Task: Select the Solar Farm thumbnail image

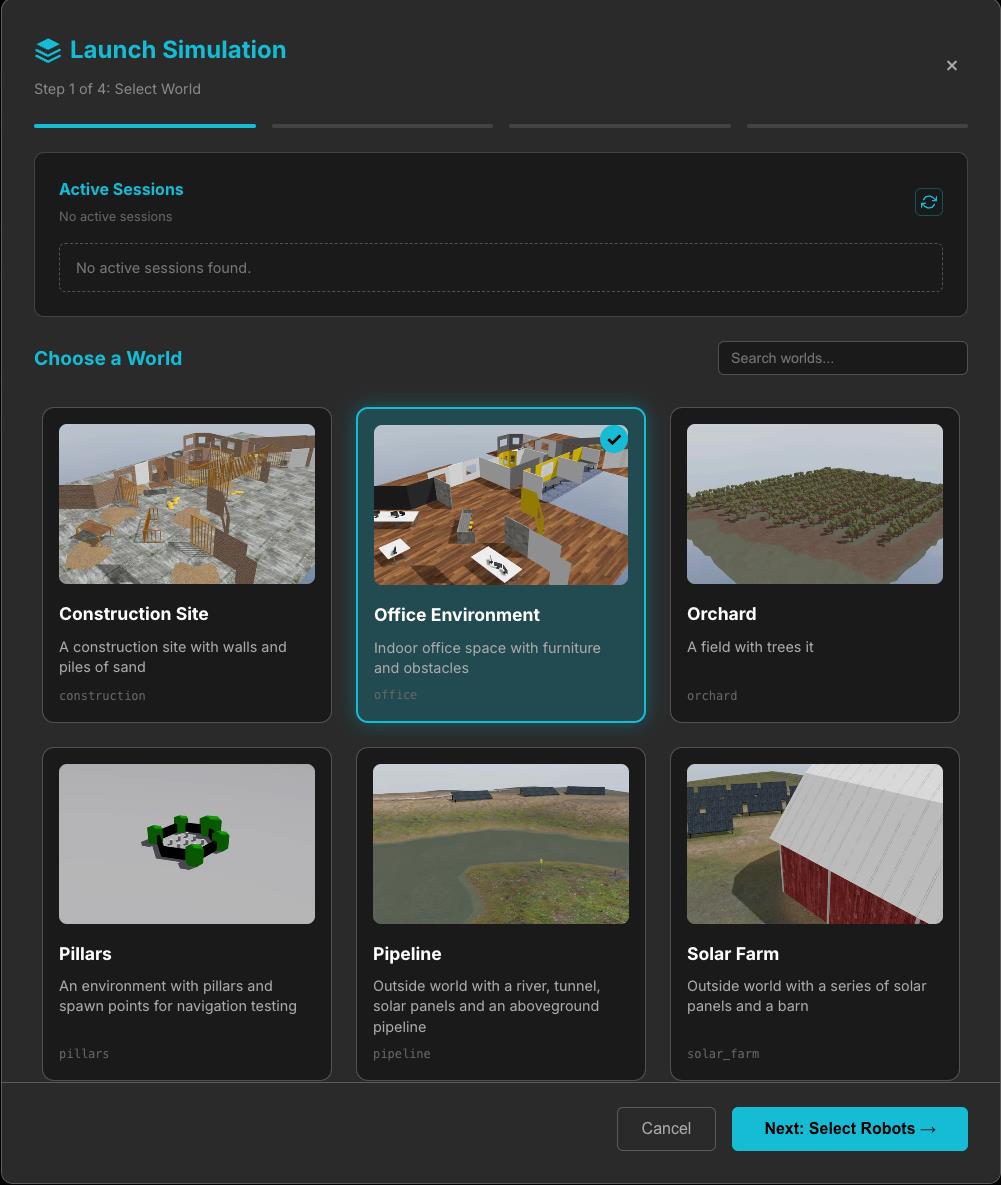Action: pos(814,844)
